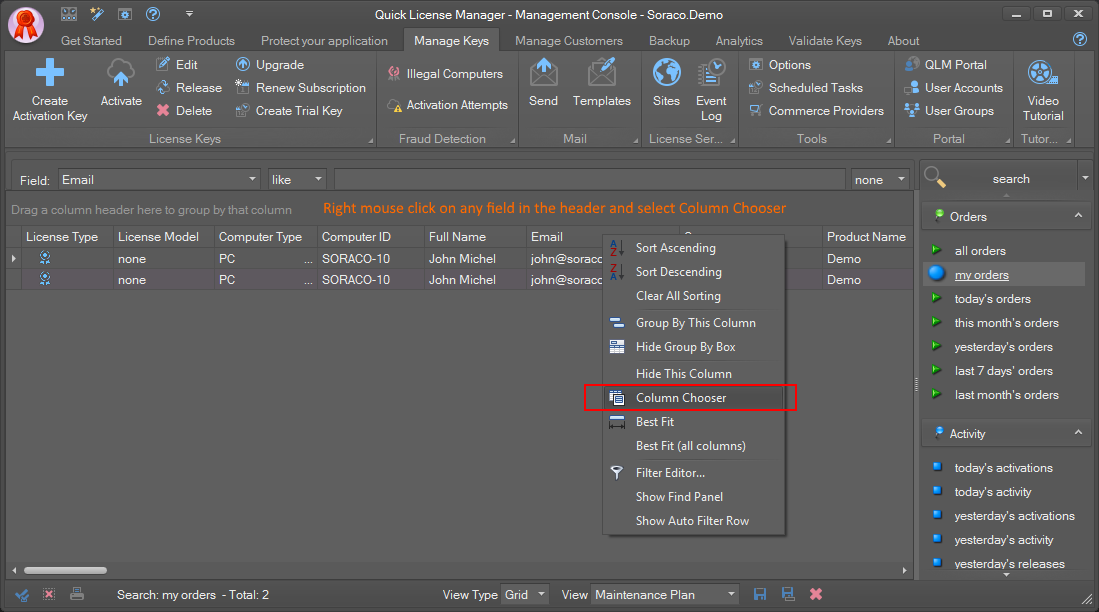Open Options in Tools group
Image resolution: width=1099 pixels, height=612 pixels.
coord(780,64)
